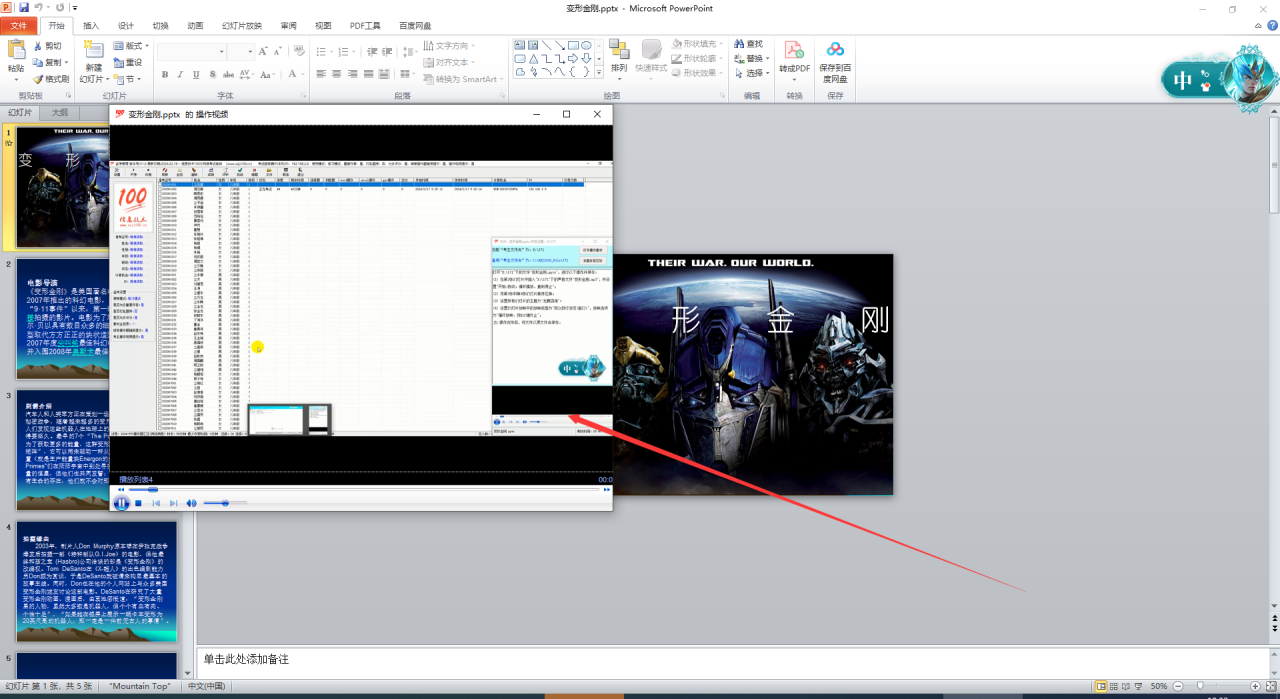Viewport: 1280px width, 699px height.
Task: Click Find (查找) in editing group
Action: tap(749, 44)
